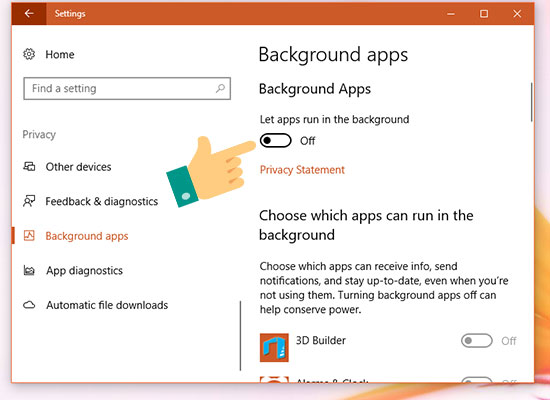Screen dimensions: 550x400
Task: Click the sidebar vertical scrollbar
Action: 240,335
